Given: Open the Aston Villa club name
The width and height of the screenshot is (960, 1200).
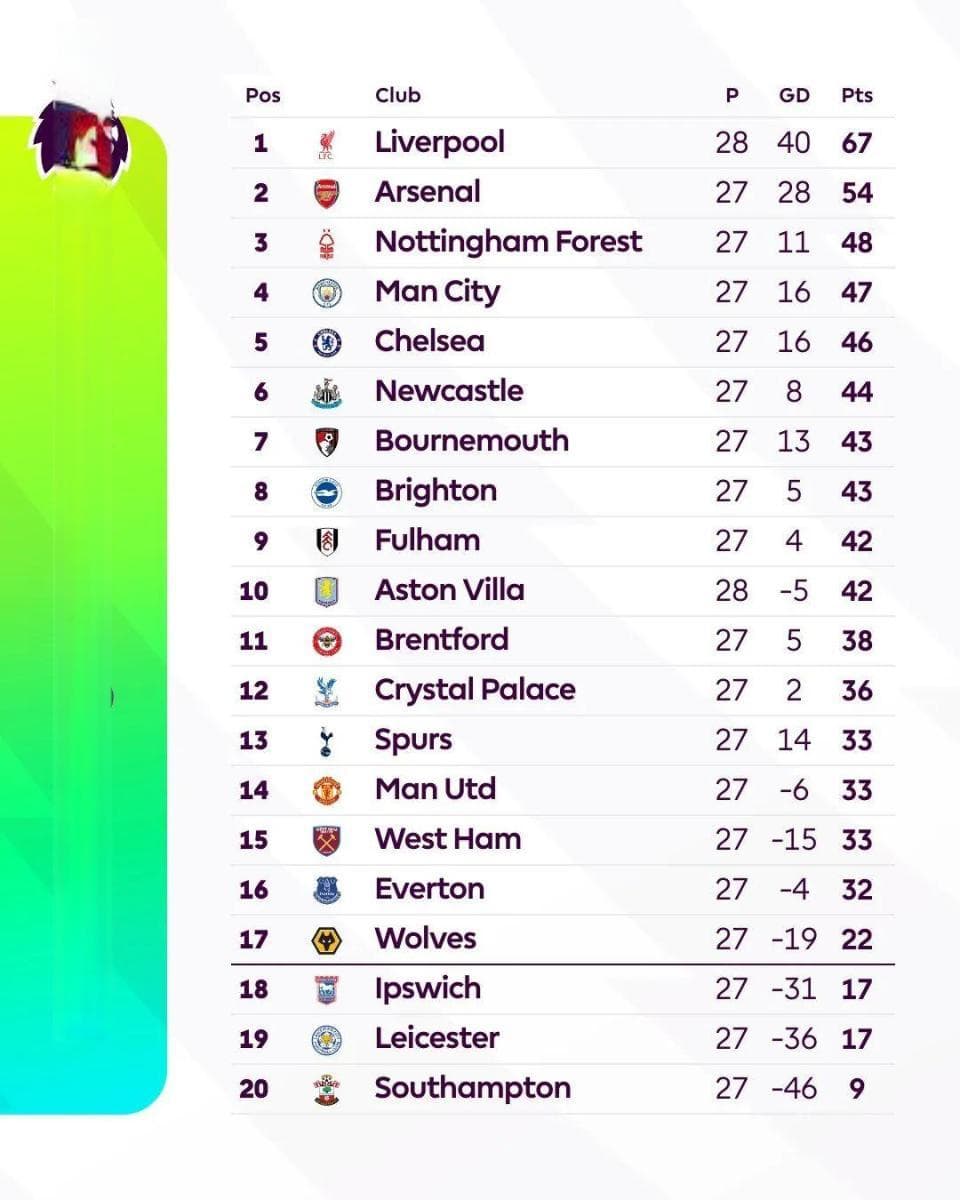Looking at the screenshot, I should pyautogui.click(x=449, y=590).
